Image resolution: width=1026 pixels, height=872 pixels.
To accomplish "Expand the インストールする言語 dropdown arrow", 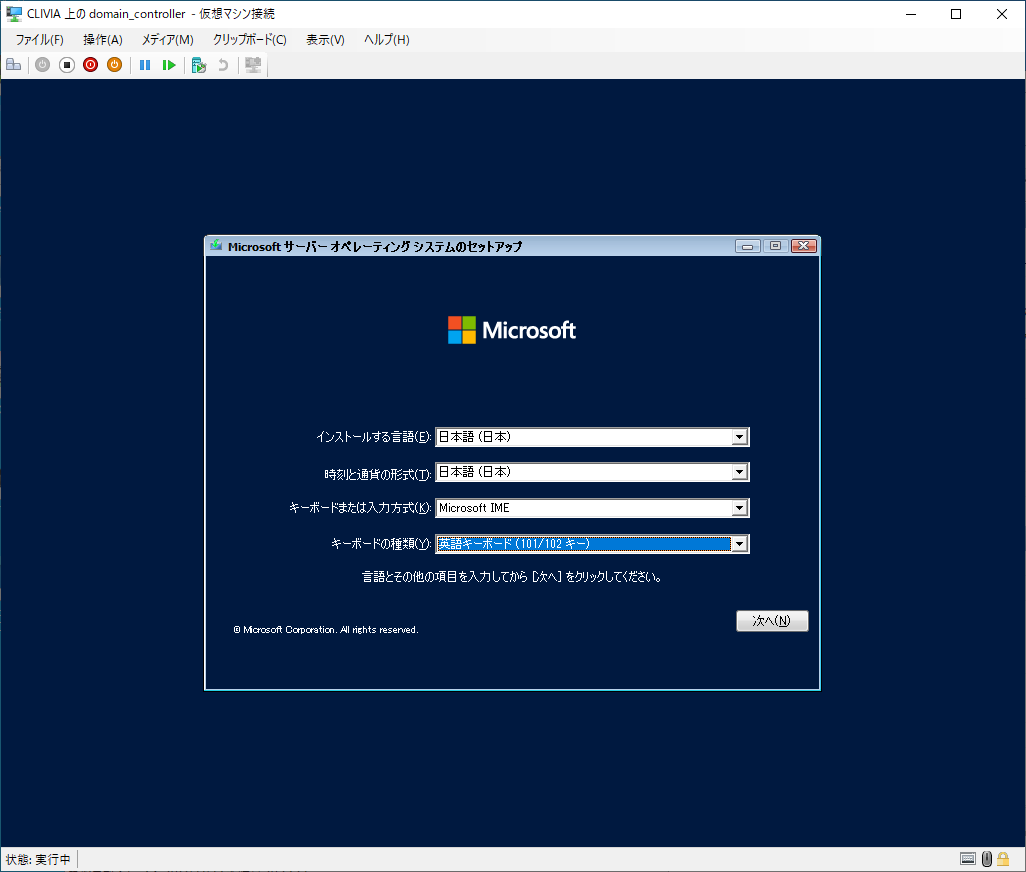I will tap(739, 437).
